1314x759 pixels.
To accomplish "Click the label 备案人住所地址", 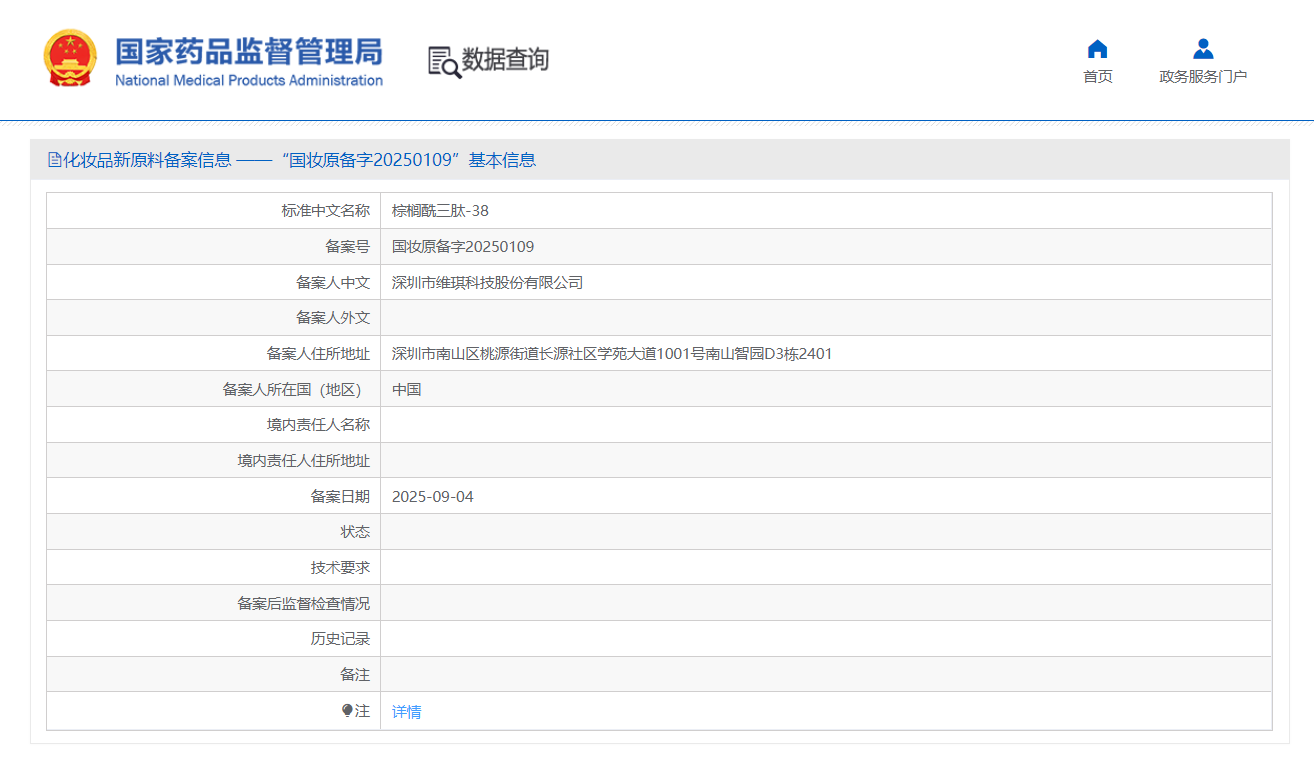I will [x=318, y=354].
